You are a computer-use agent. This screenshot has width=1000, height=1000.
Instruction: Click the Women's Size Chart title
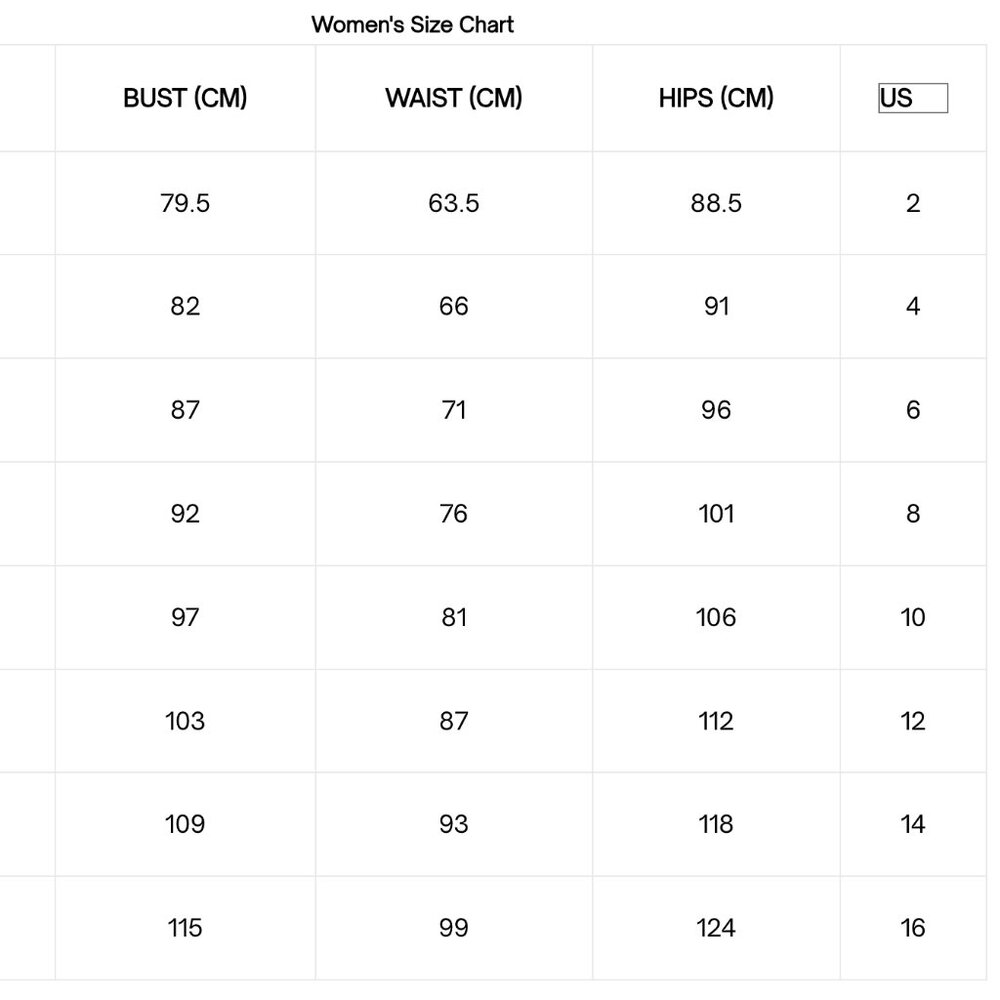point(412,24)
